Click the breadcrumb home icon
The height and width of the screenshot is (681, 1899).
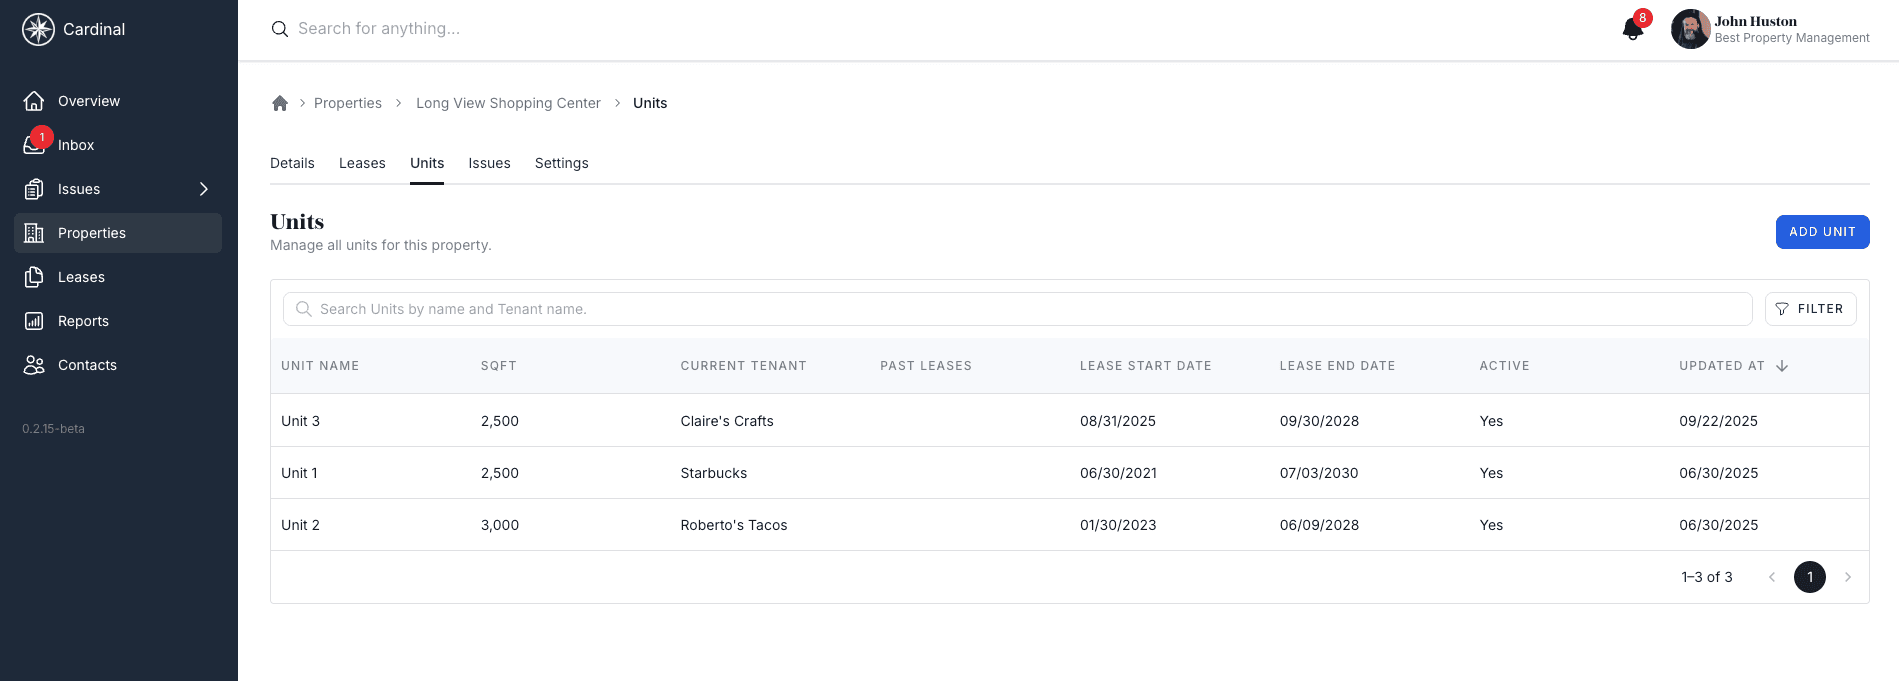pyautogui.click(x=280, y=103)
